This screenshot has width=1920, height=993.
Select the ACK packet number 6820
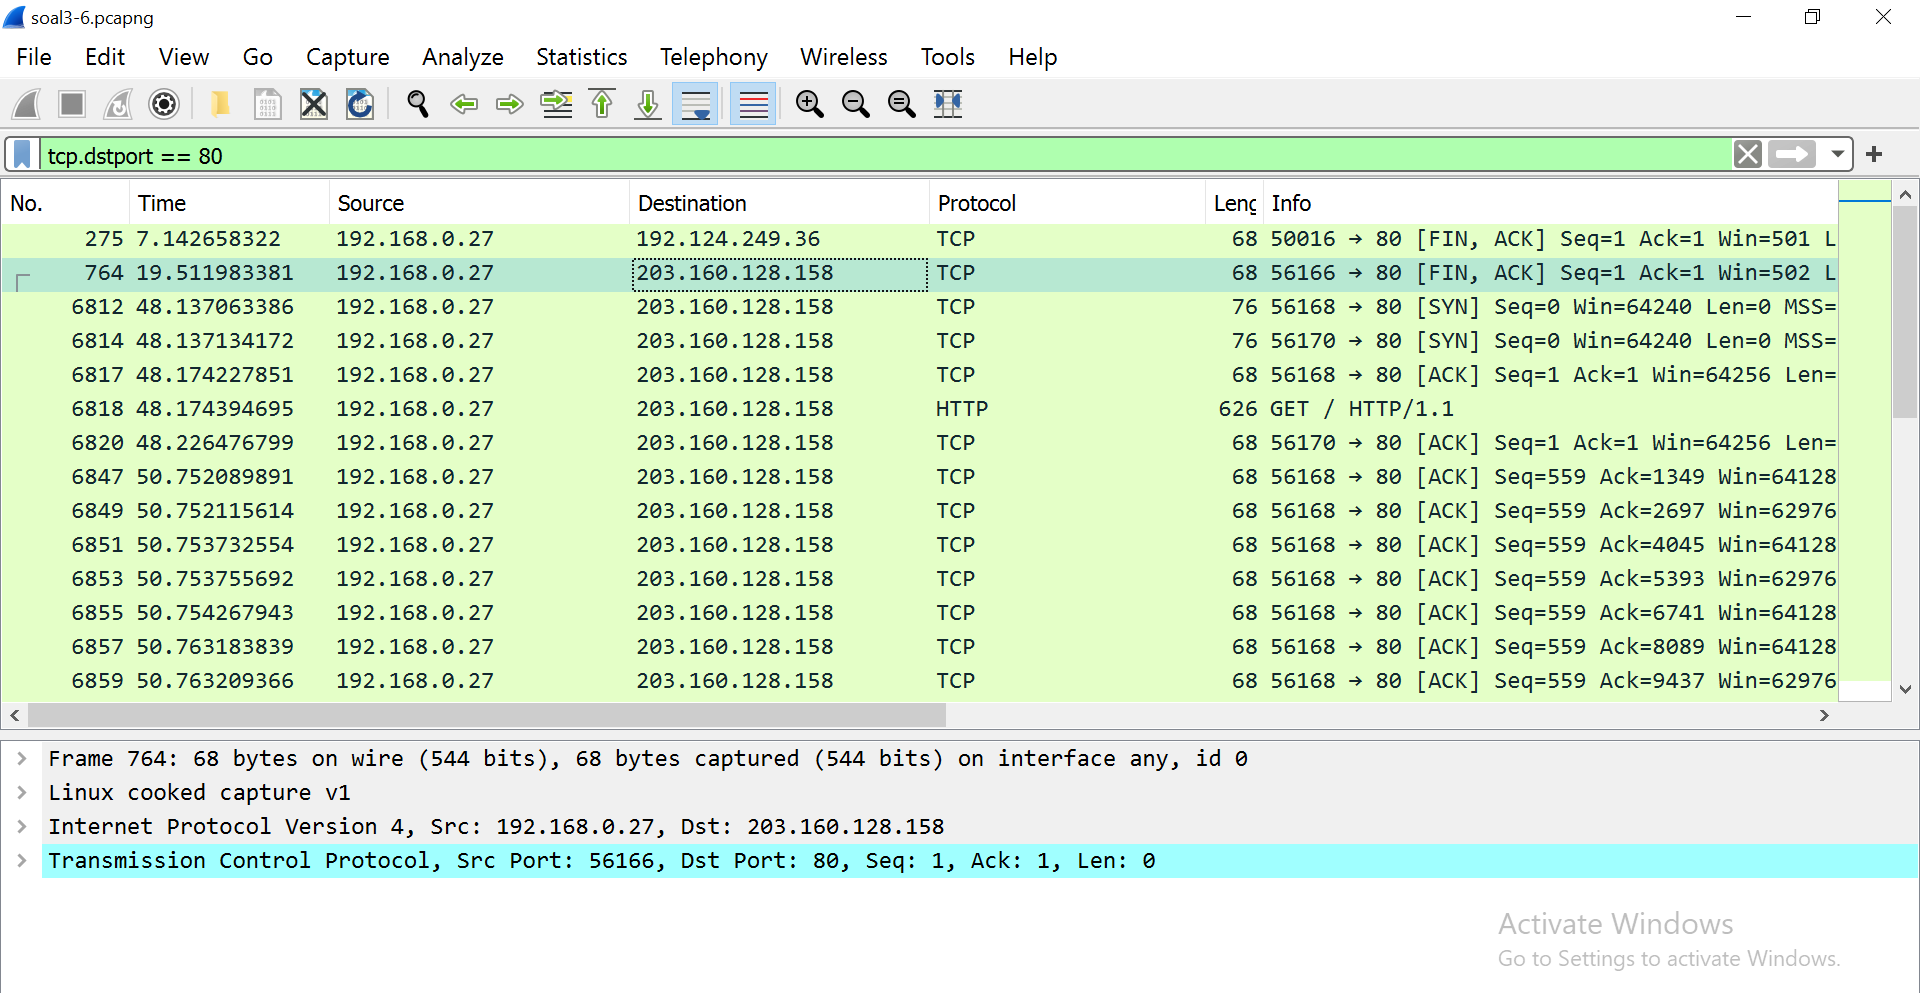(919, 443)
